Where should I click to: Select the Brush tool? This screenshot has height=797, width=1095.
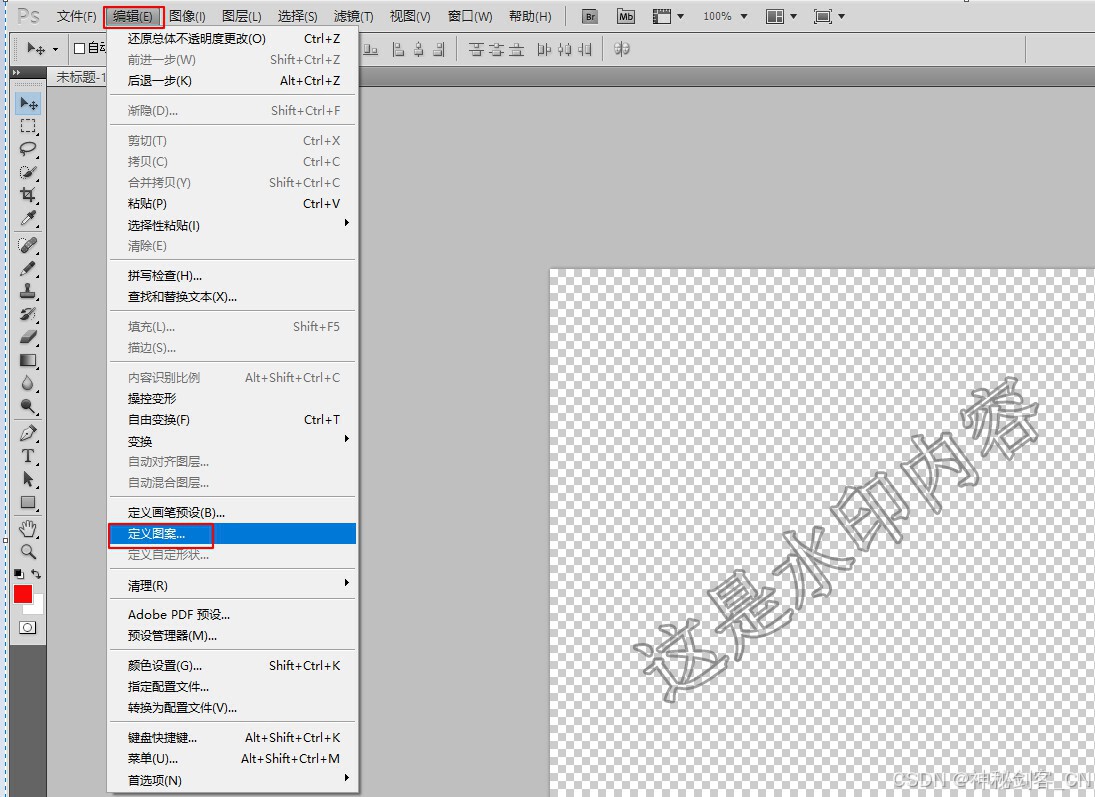(28, 268)
